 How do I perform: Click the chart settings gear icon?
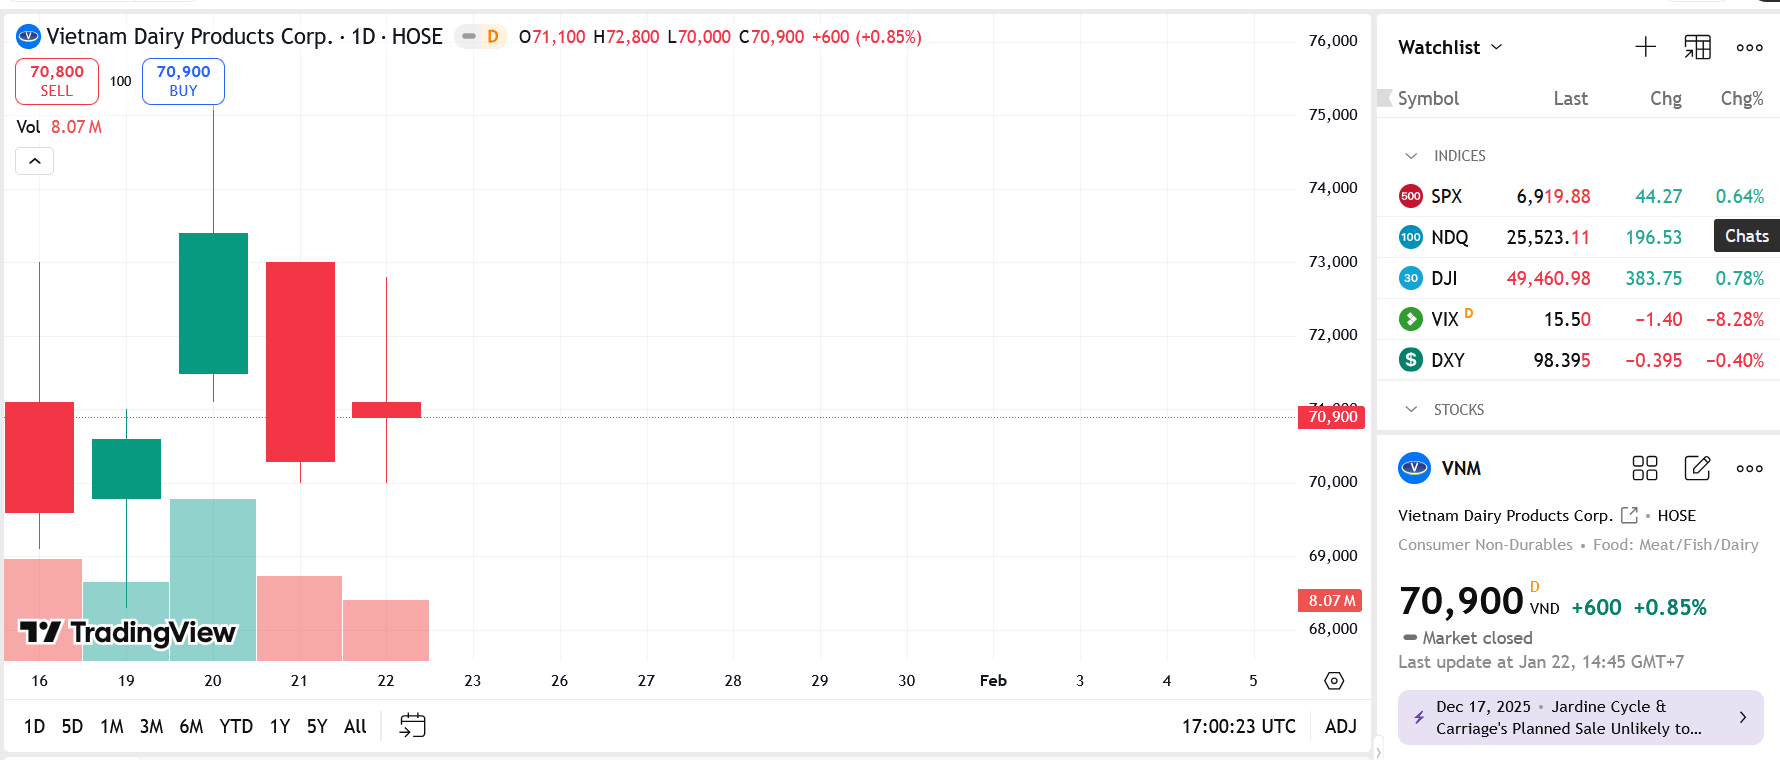pos(1334,681)
